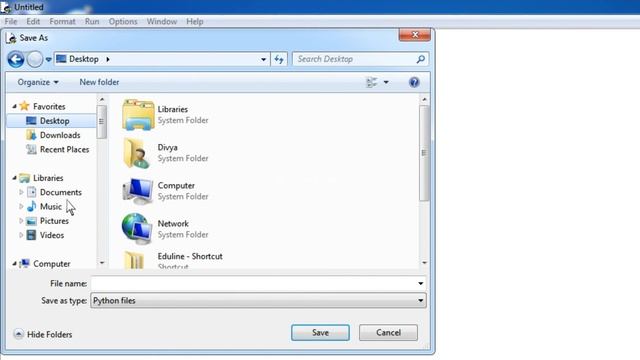
Task: Click the blue help icon
Action: (x=414, y=82)
